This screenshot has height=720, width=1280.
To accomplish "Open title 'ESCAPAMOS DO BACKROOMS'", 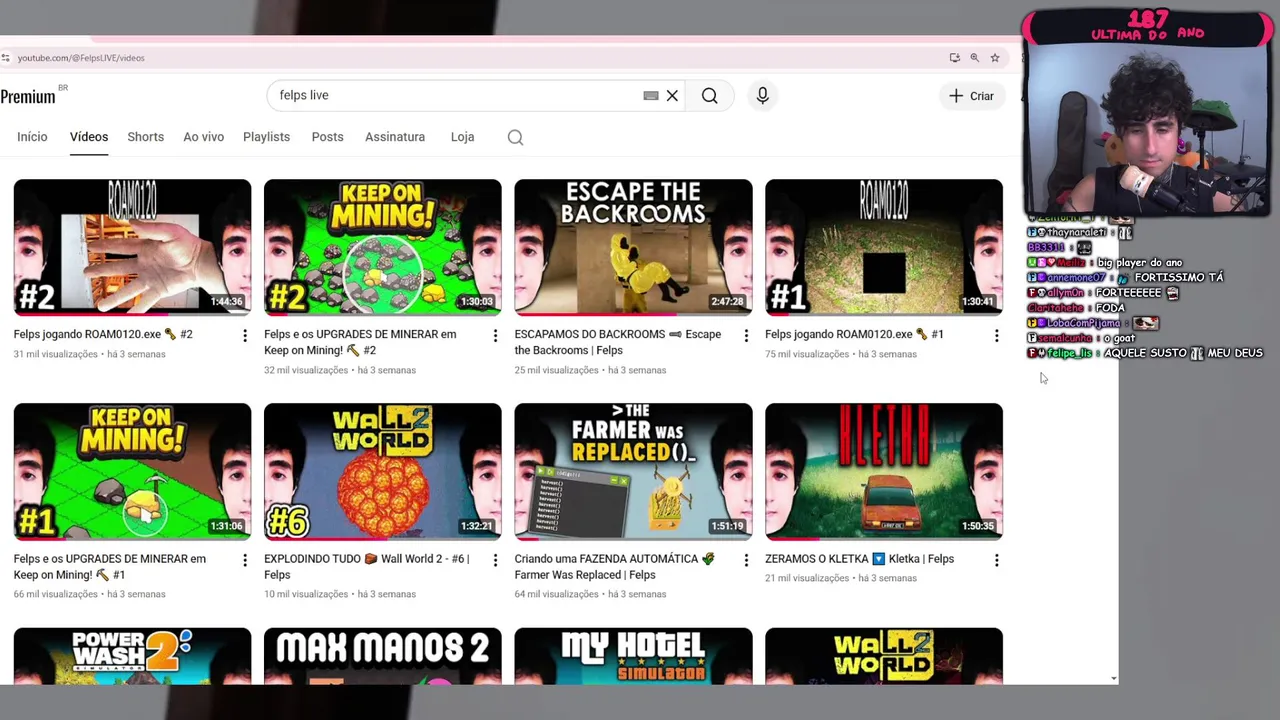I will [x=617, y=342].
